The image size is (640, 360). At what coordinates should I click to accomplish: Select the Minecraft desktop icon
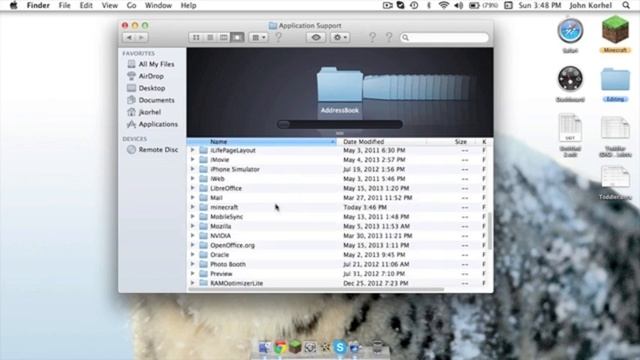pos(615,29)
